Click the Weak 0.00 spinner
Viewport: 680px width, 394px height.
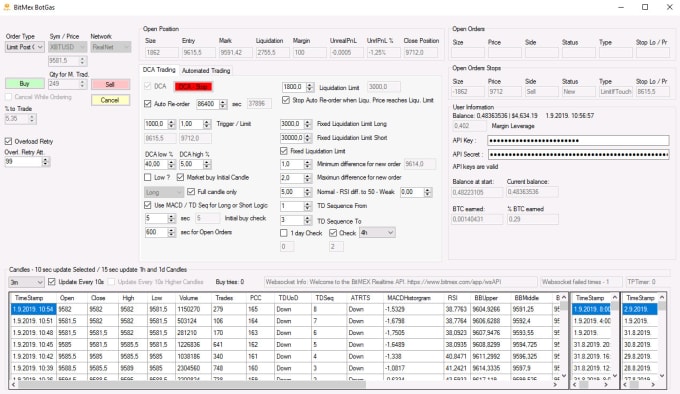428,192
